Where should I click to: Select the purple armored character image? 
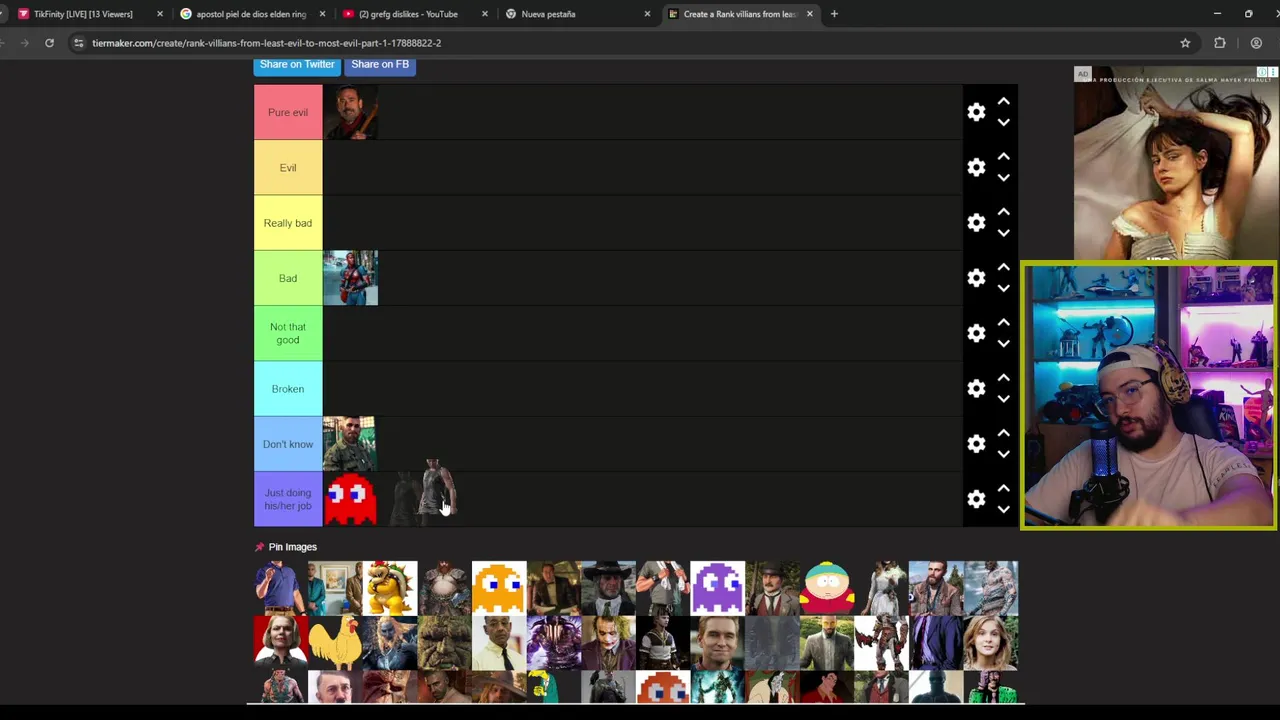click(553, 643)
